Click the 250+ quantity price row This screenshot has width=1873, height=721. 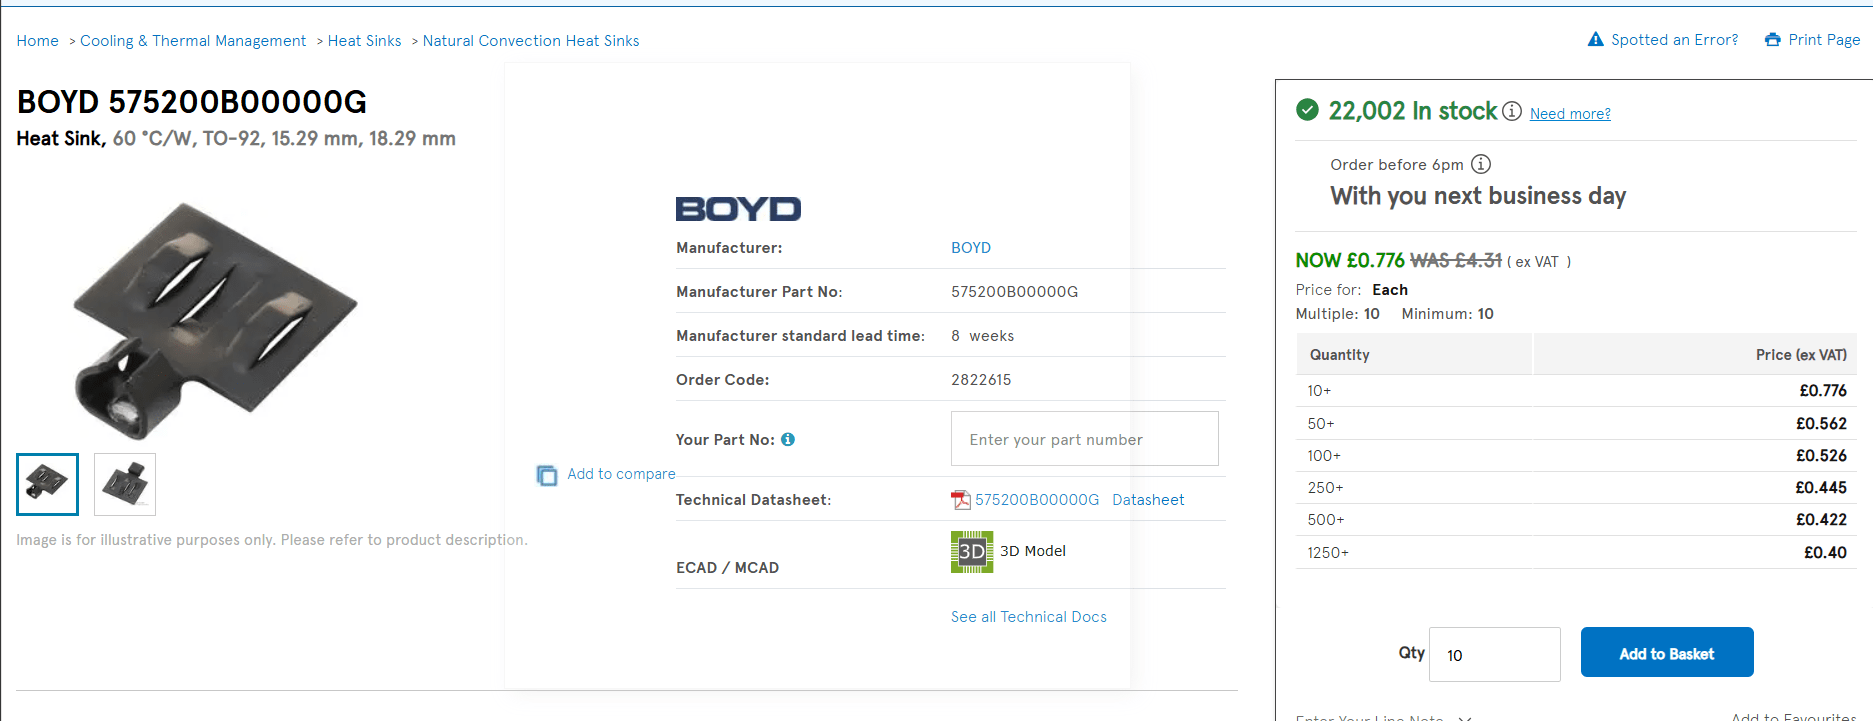pos(1576,488)
